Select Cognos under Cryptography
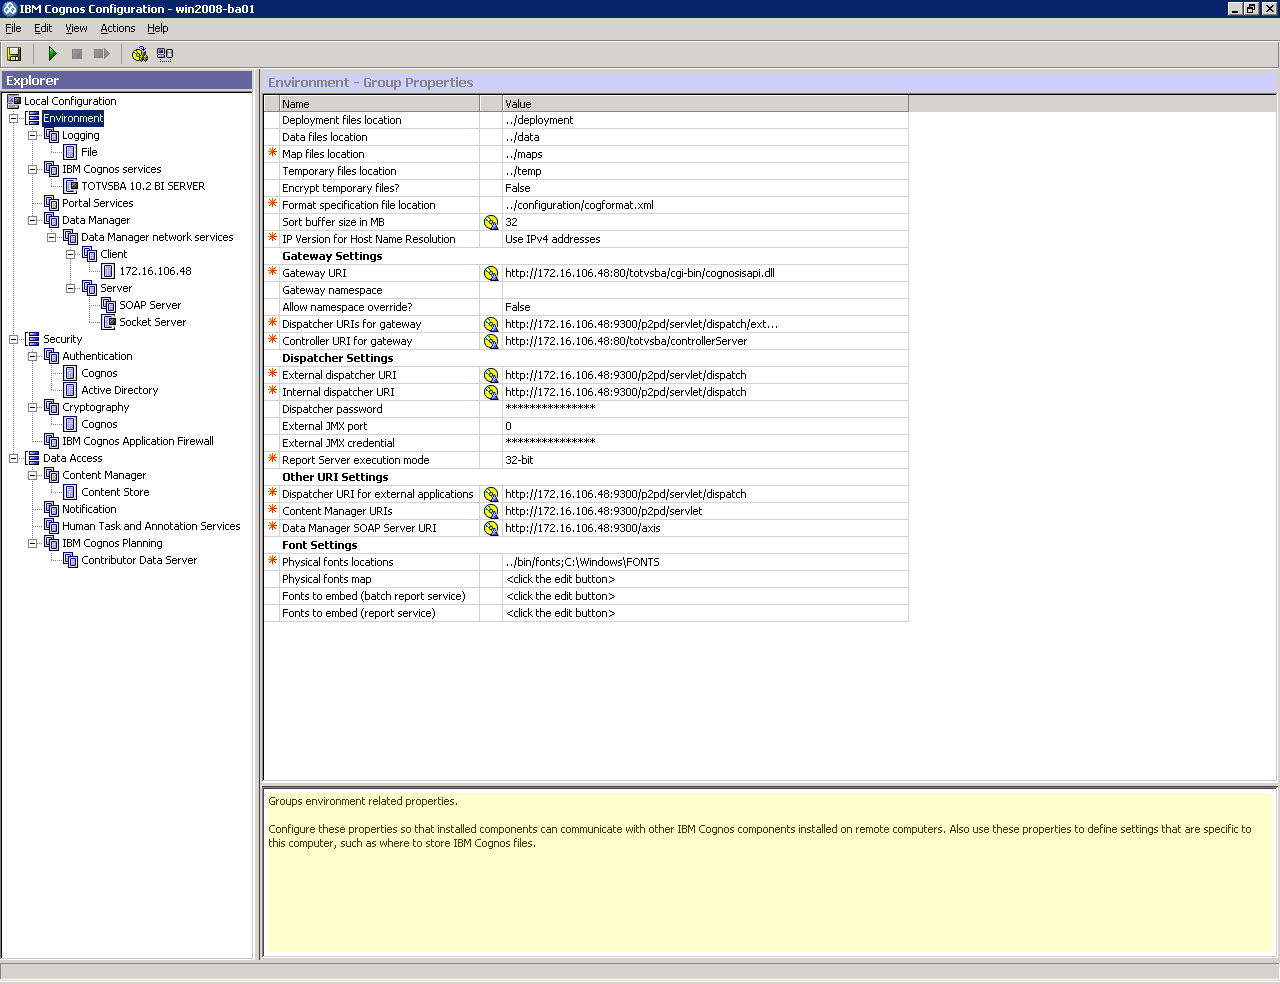Viewport: 1280px width, 984px height. 99,424
